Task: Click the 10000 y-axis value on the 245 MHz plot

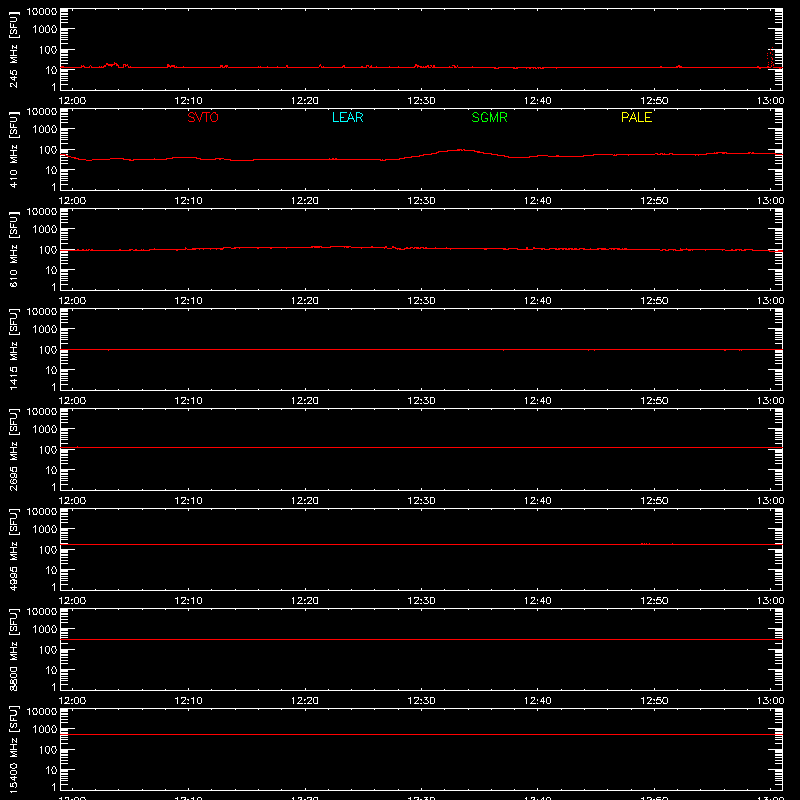Action: click(42, 12)
